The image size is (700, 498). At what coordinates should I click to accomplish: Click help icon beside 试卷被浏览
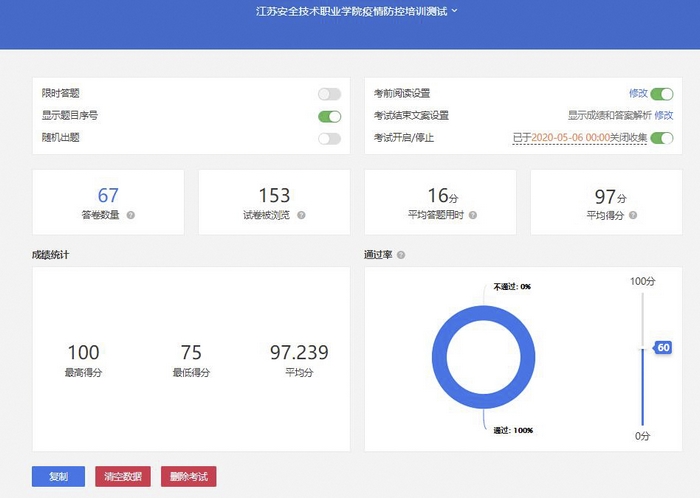(x=301, y=215)
